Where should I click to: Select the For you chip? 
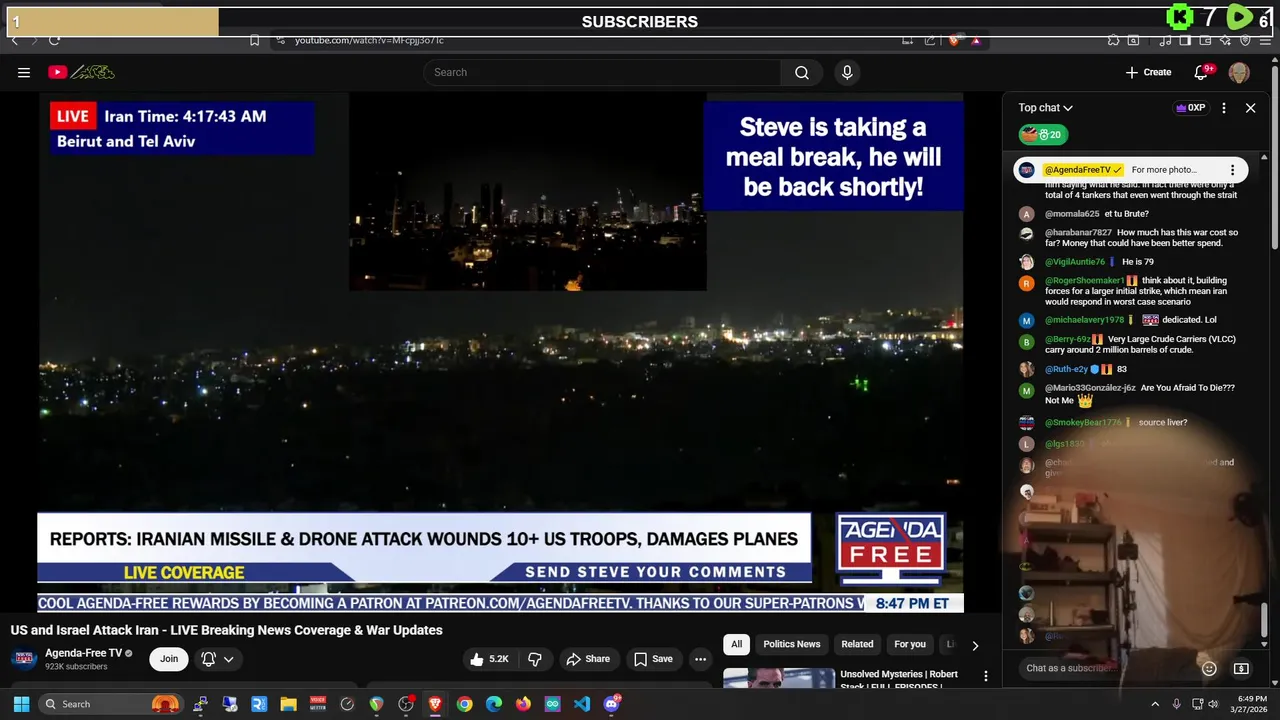click(x=910, y=644)
